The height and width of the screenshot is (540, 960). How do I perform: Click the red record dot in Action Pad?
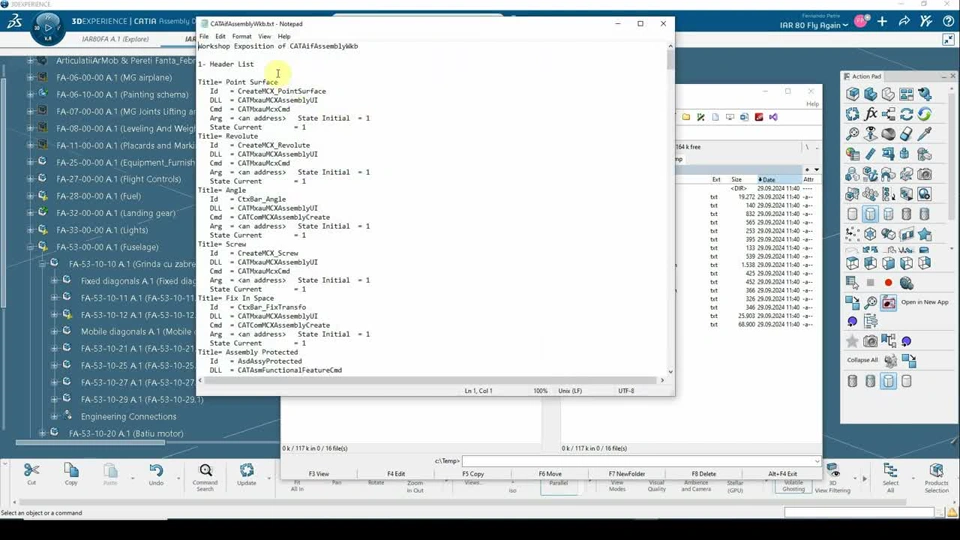(x=888, y=283)
